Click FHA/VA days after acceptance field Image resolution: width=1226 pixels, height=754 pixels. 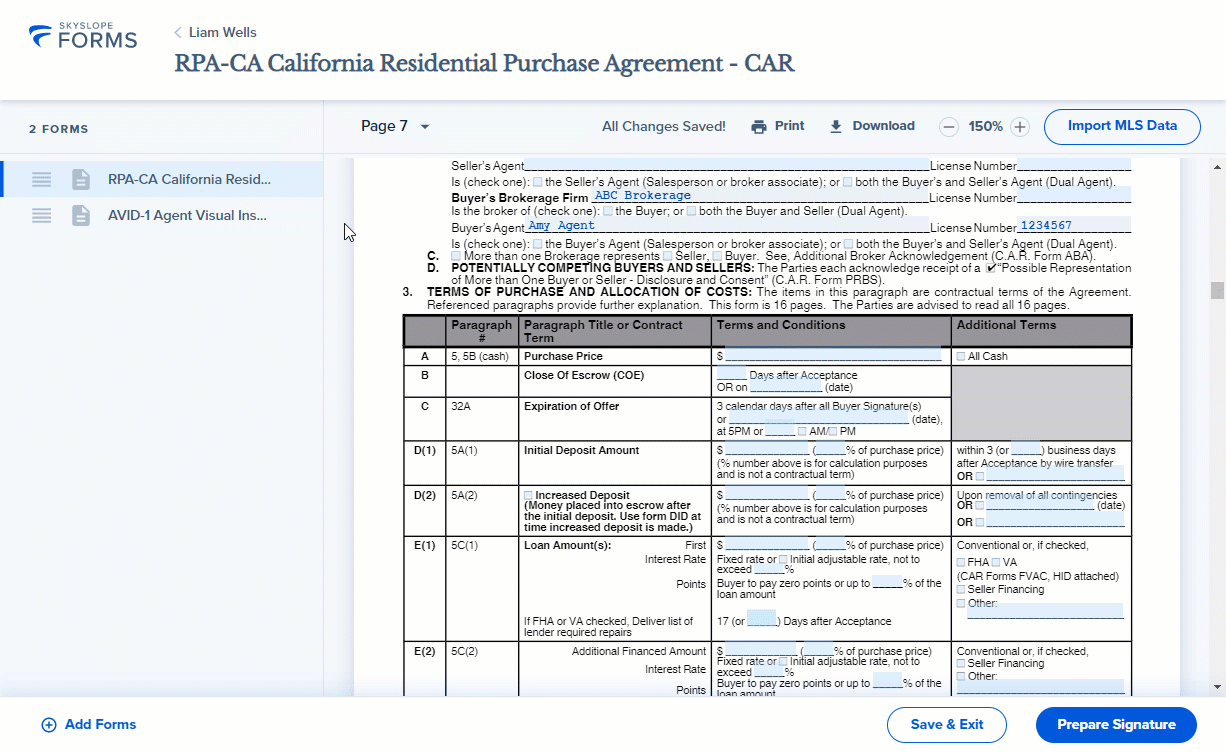point(761,618)
